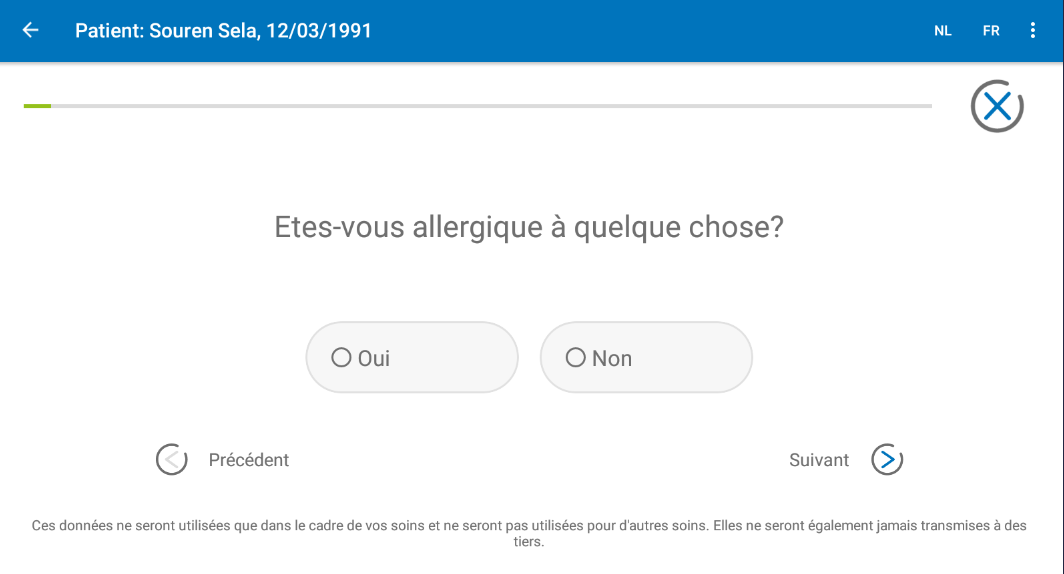Click the green filled progress bar segment
Image resolution: width=1064 pixels, height=574 pixels.
click(x=37, y=106)
